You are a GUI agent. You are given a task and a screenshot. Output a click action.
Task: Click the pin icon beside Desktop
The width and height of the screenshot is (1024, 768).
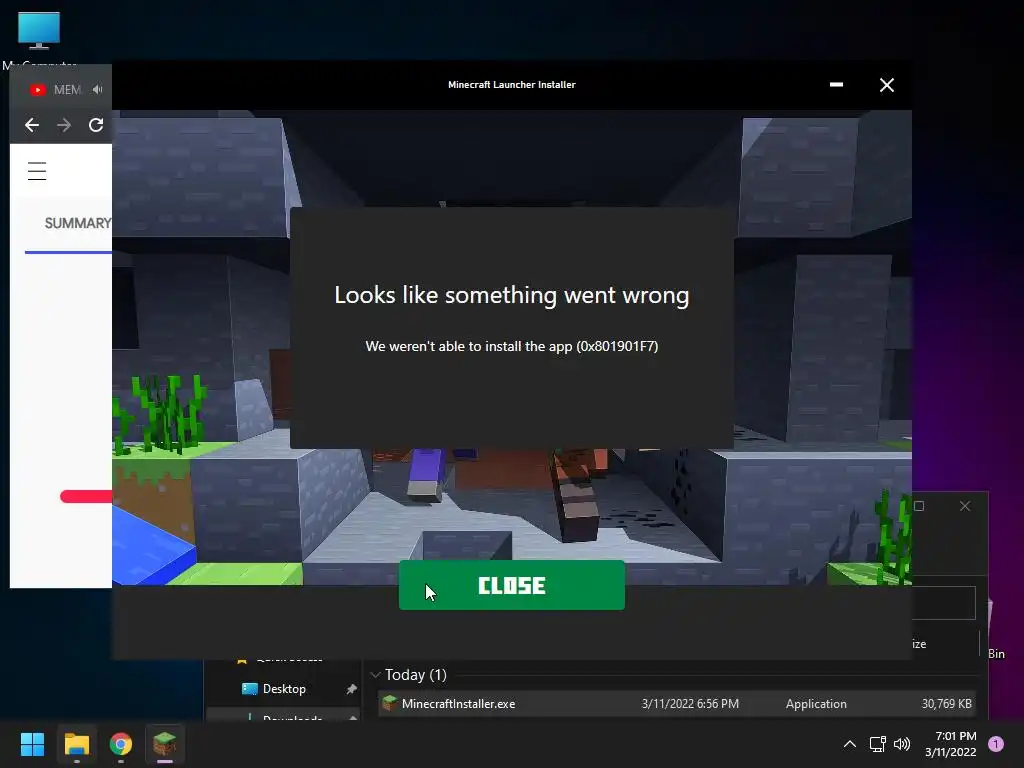pyautogui.click(x=351, y=689)
